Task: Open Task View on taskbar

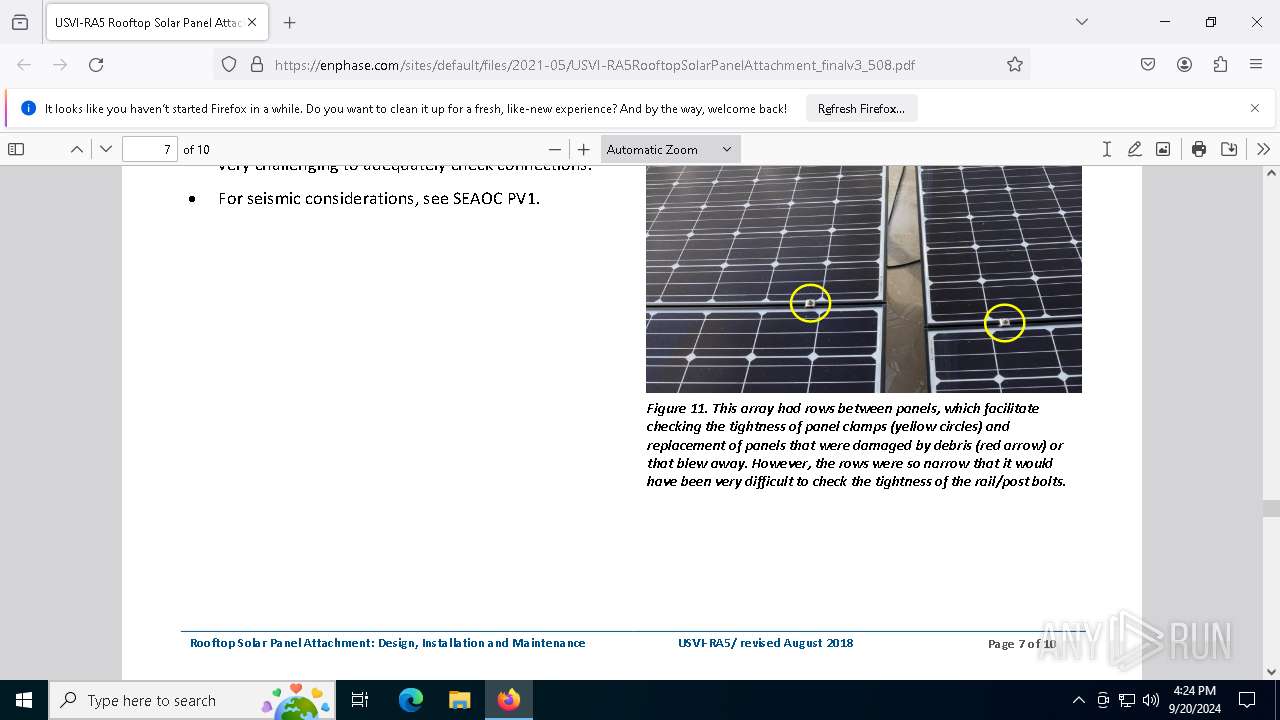Action: [360, 700]
